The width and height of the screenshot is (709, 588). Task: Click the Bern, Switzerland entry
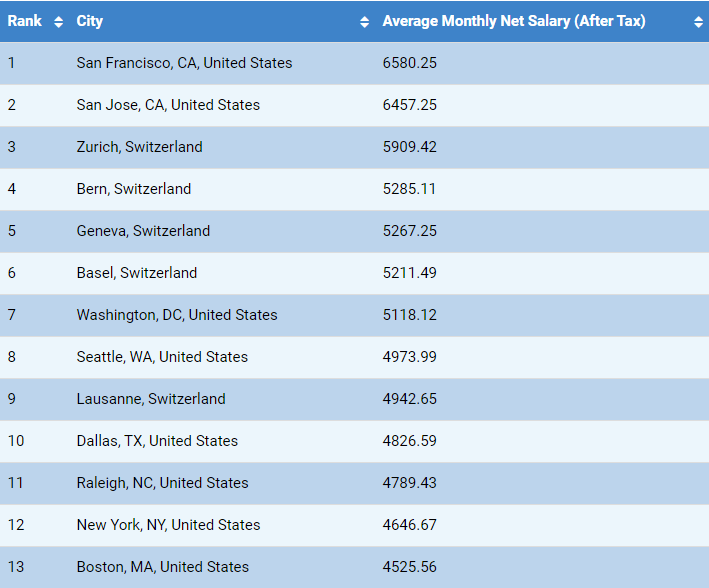[133, 189]
